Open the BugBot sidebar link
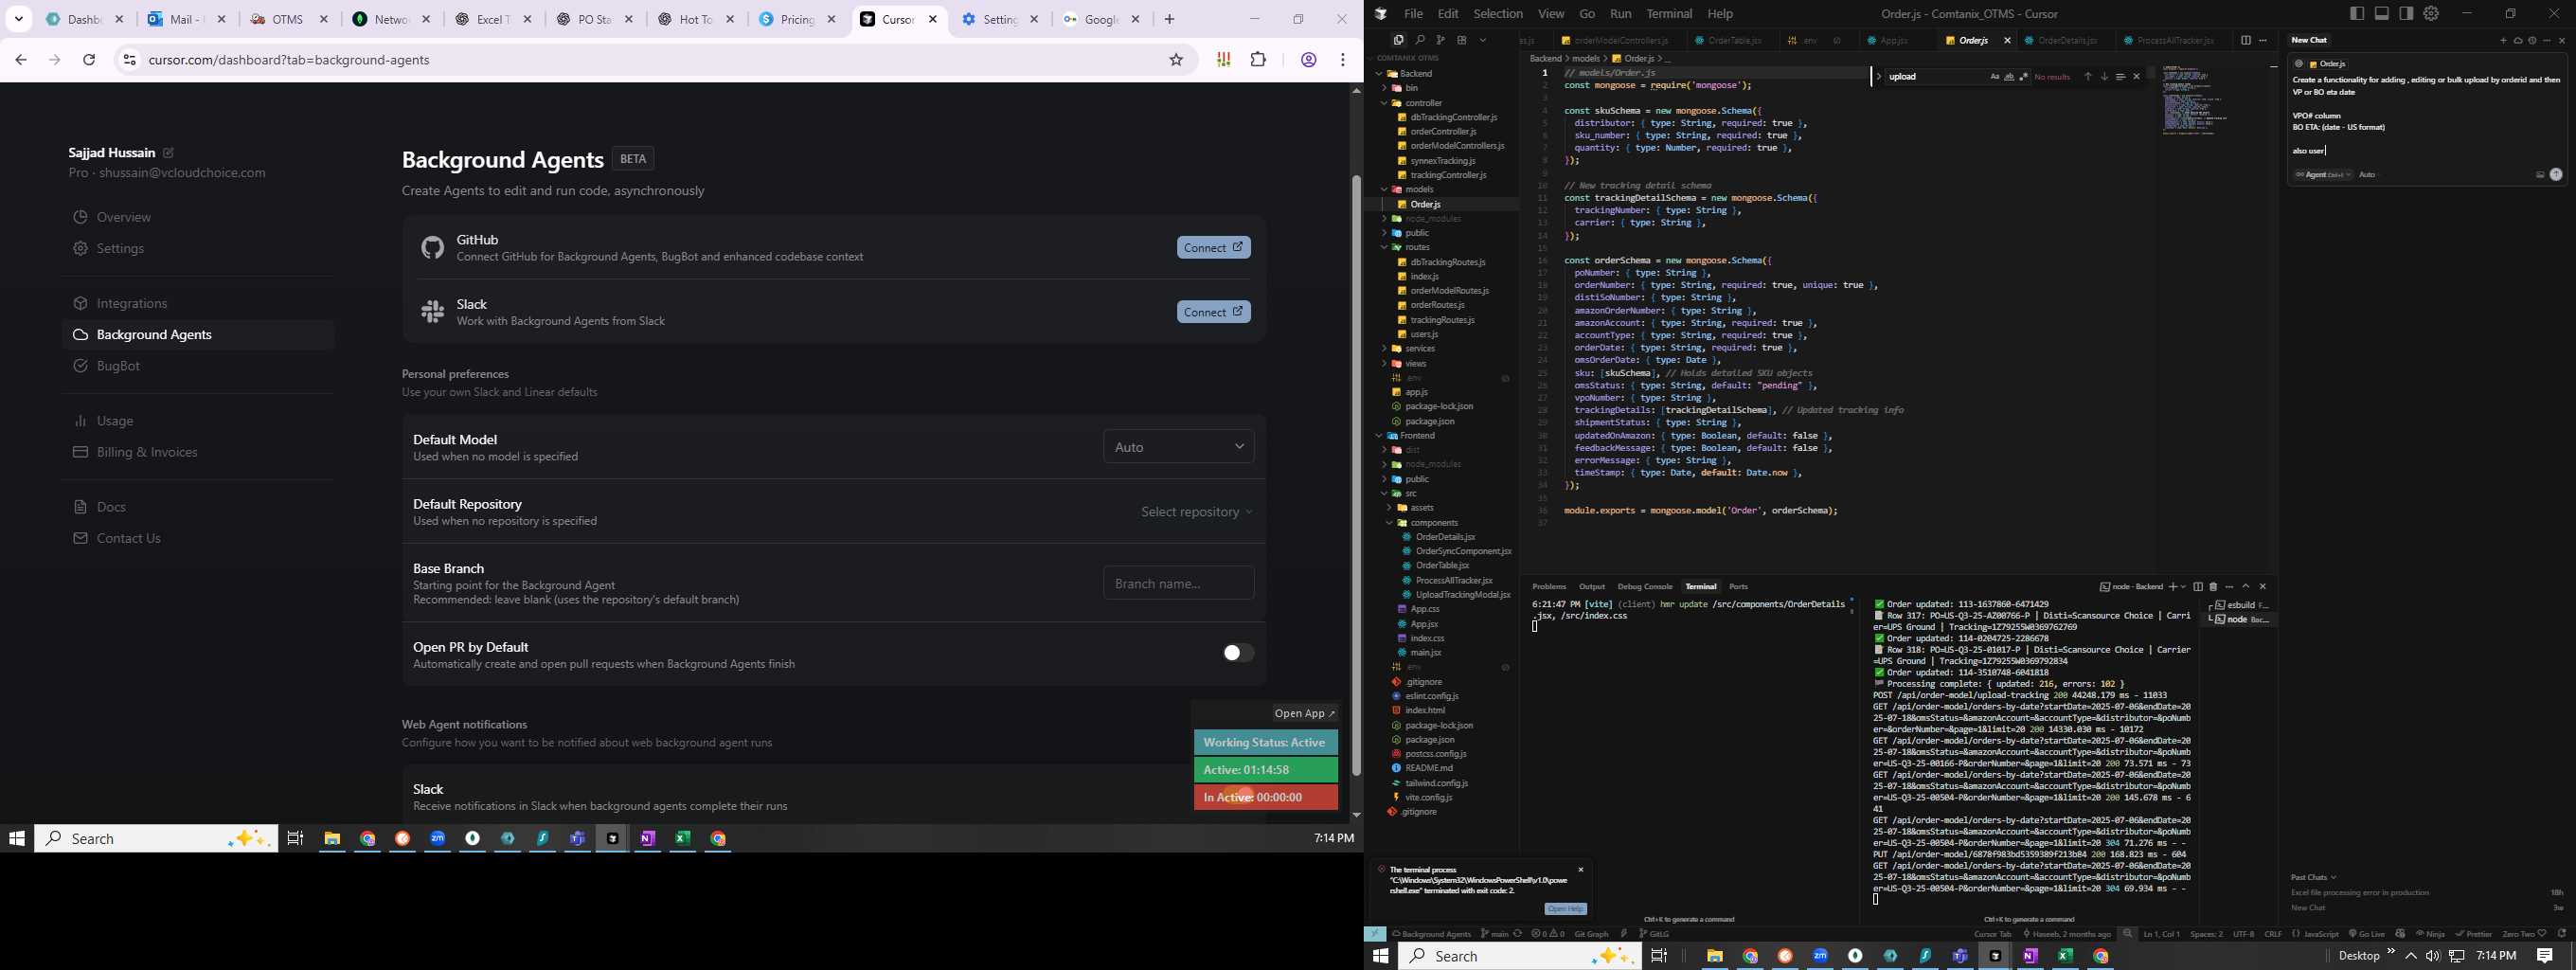Screen dimensions: 2576x970 118,366
